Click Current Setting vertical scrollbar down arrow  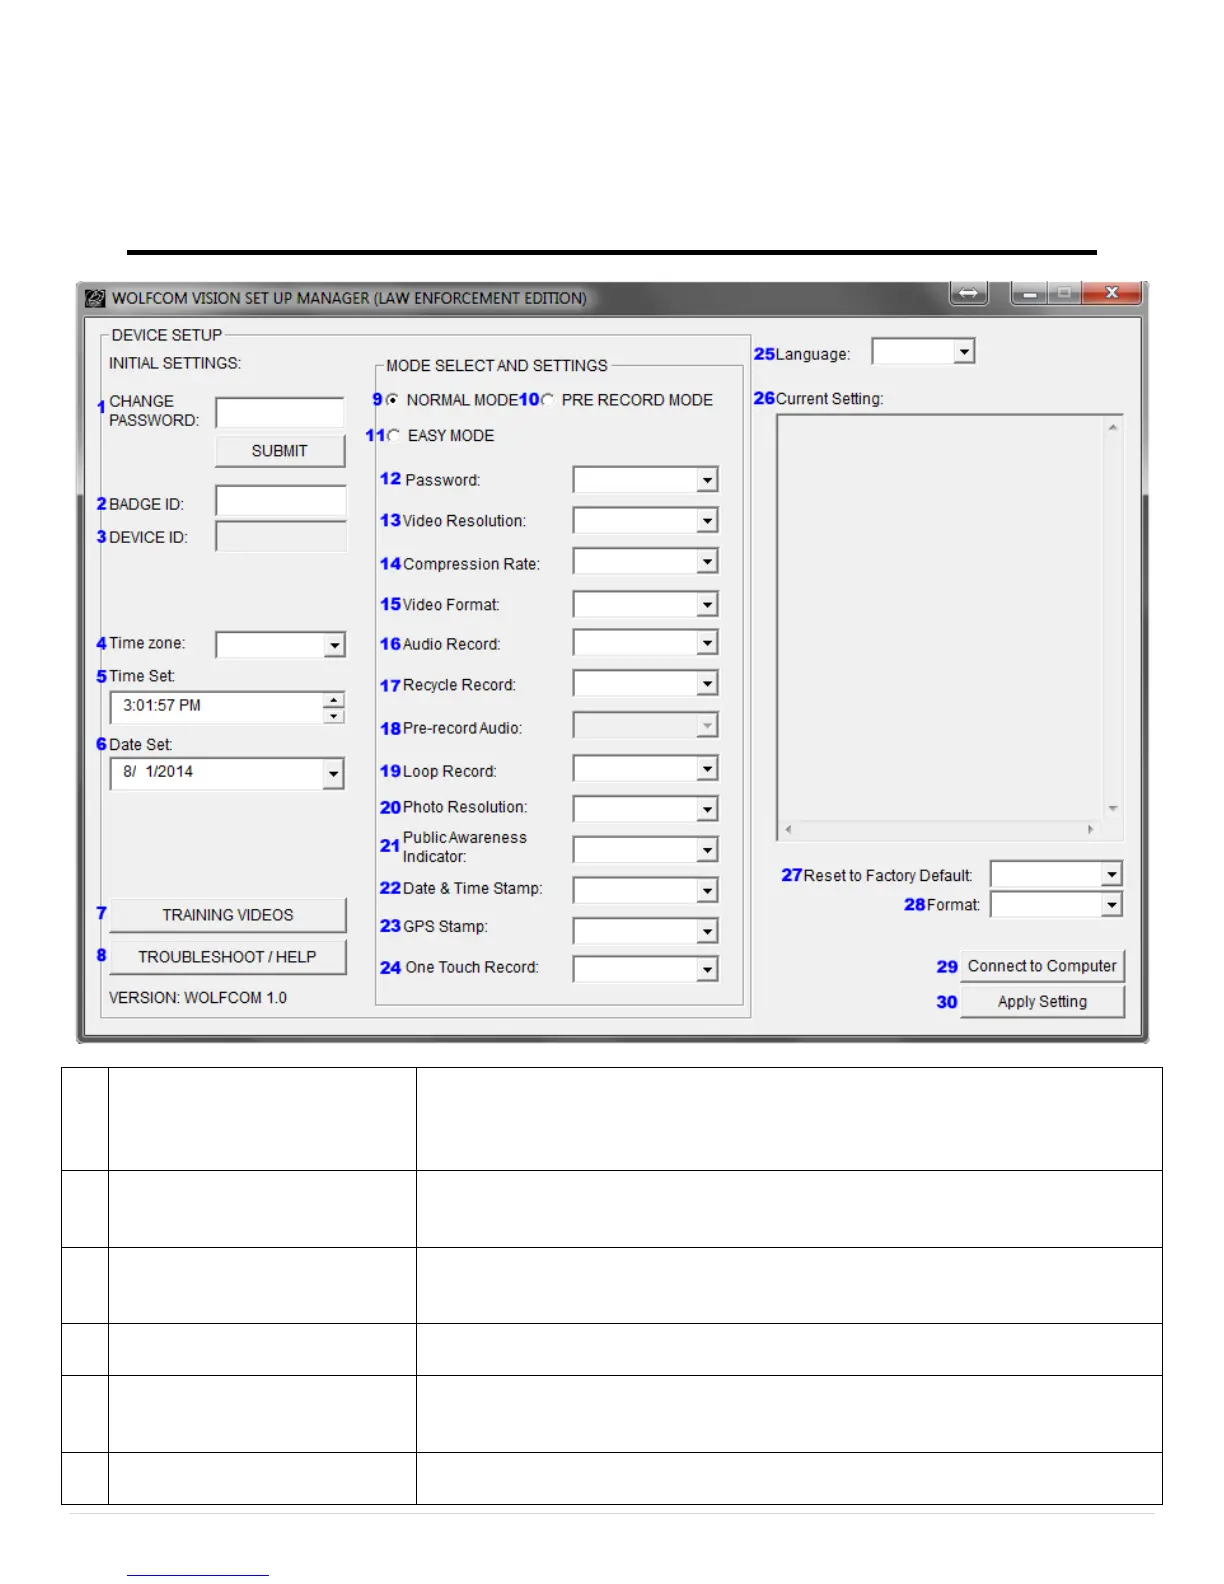pos(1112,808)
